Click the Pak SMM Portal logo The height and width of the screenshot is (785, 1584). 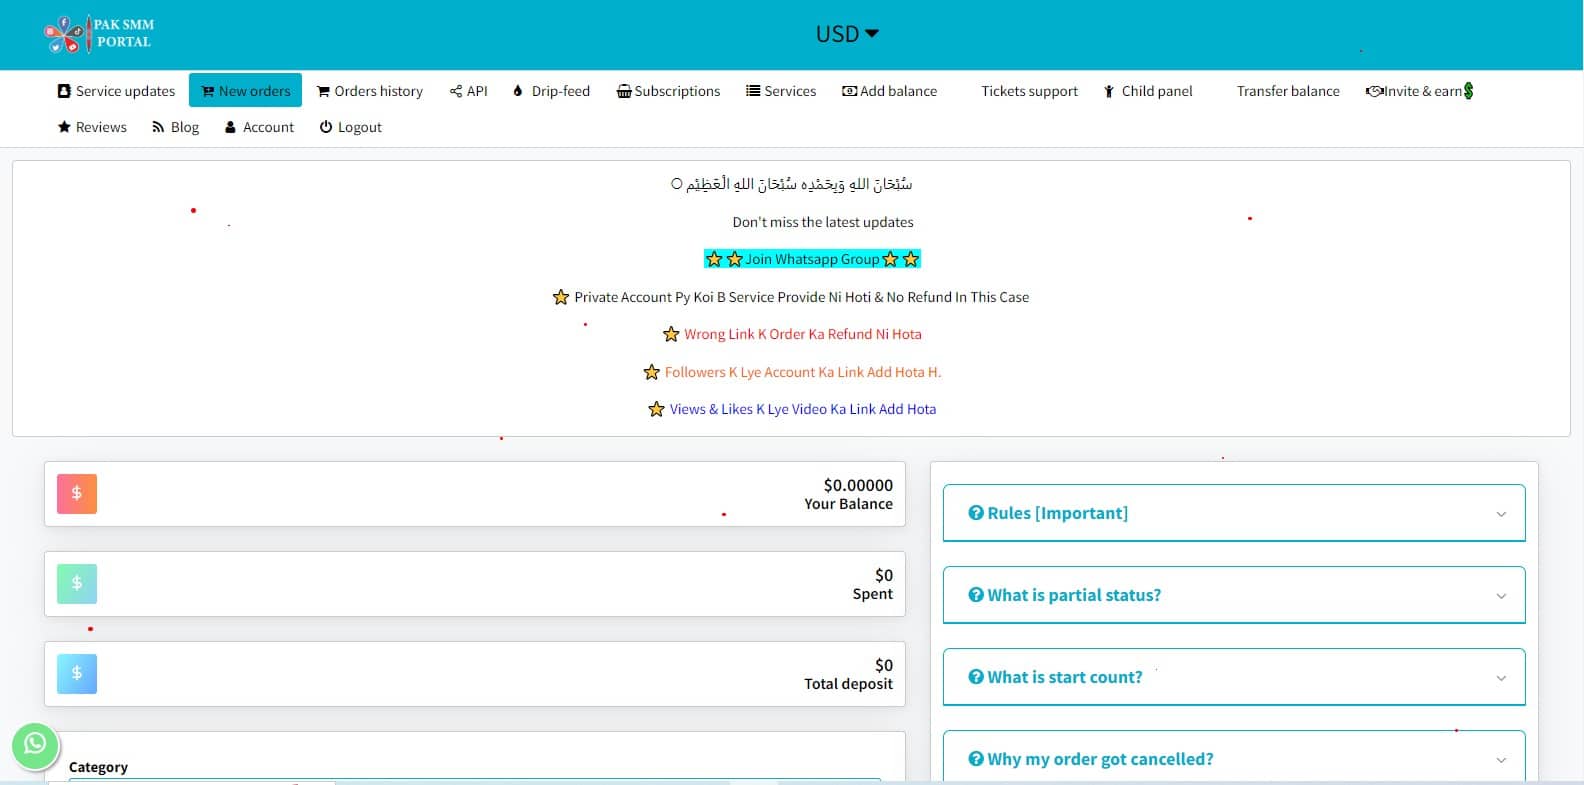(100, 34)
